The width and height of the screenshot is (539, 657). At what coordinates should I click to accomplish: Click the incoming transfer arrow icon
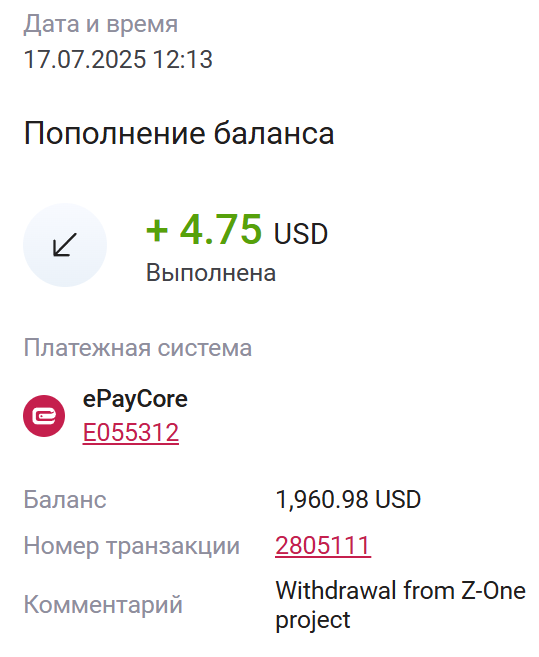[x=65, y=245]
